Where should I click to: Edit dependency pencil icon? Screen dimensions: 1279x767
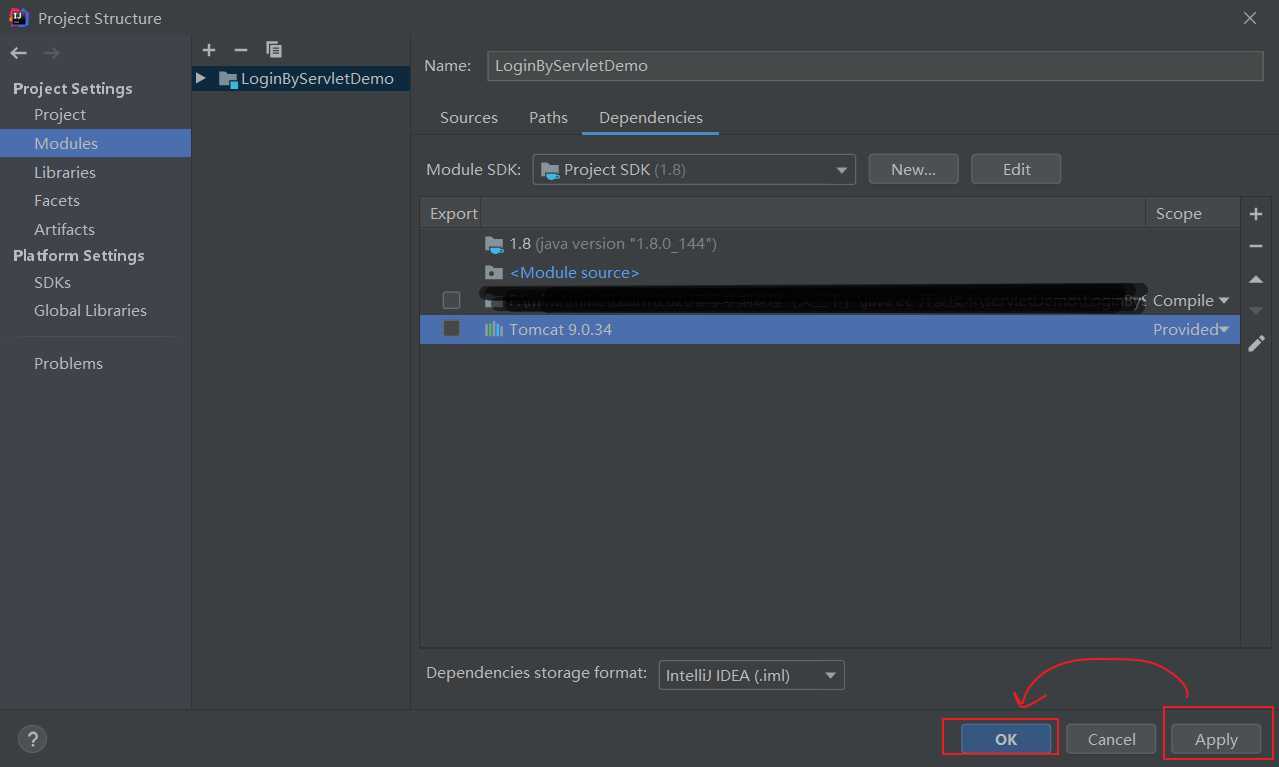tap(1257, 343)
